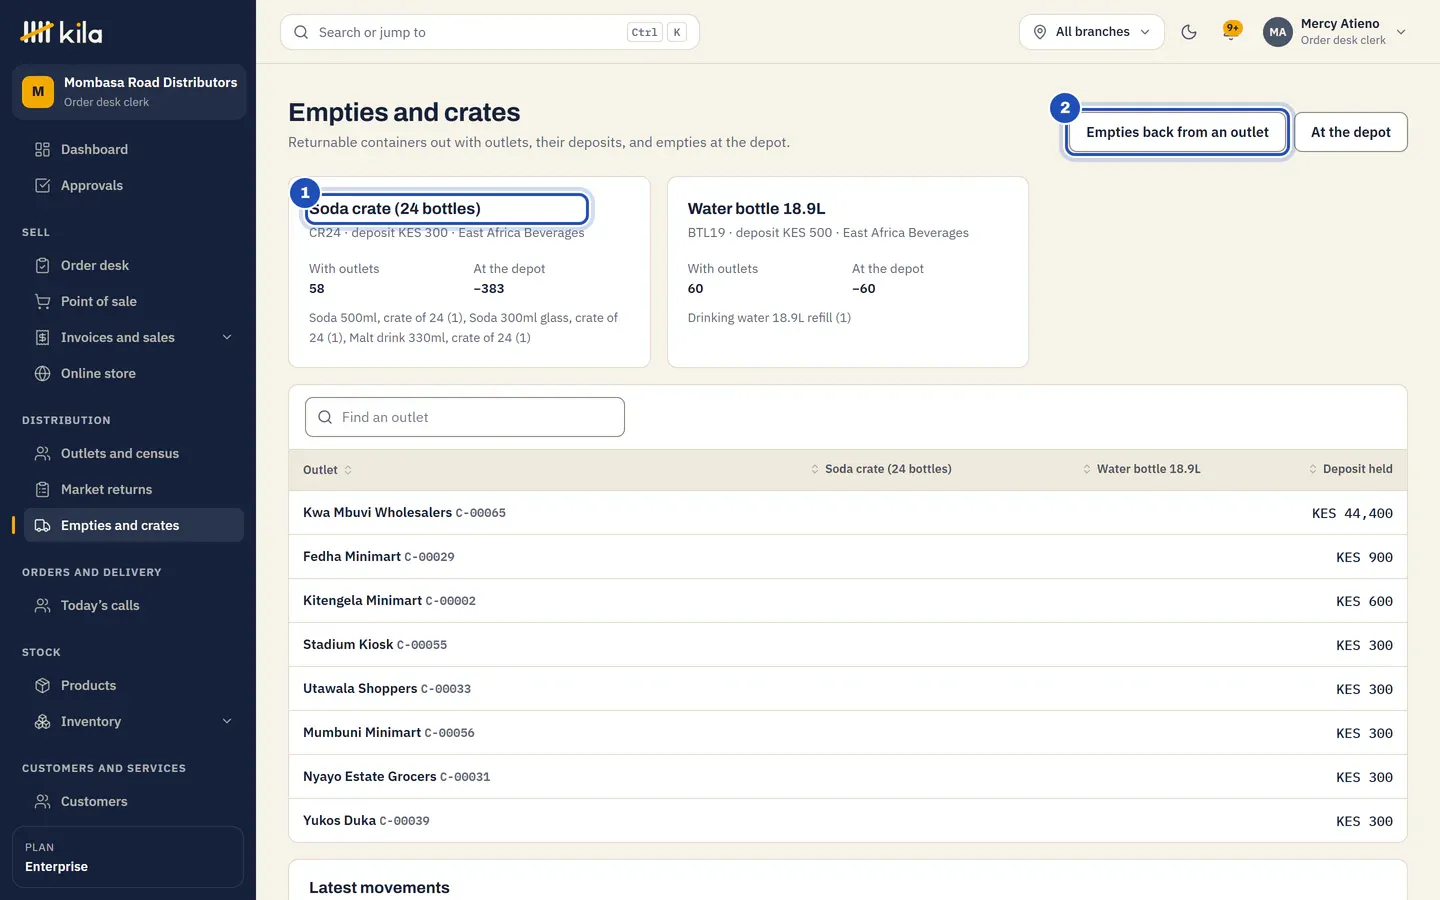Click the Enterprise plan box
Screen dimensions: 1440x900
pyautogui.click(x=128, y=857)
